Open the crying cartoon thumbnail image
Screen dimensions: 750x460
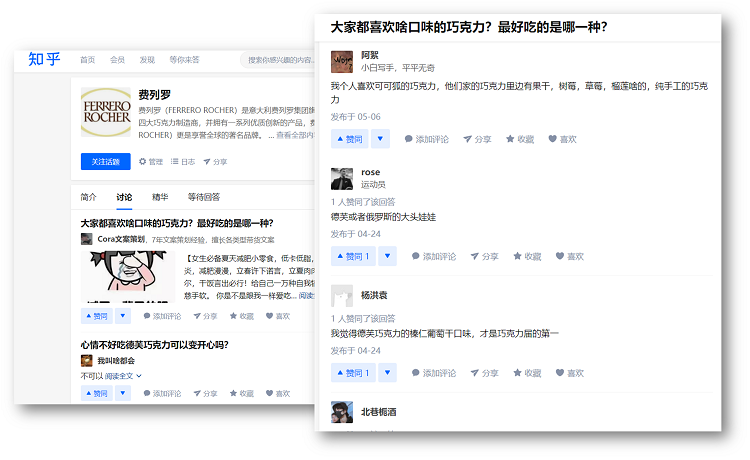point(128,277)
